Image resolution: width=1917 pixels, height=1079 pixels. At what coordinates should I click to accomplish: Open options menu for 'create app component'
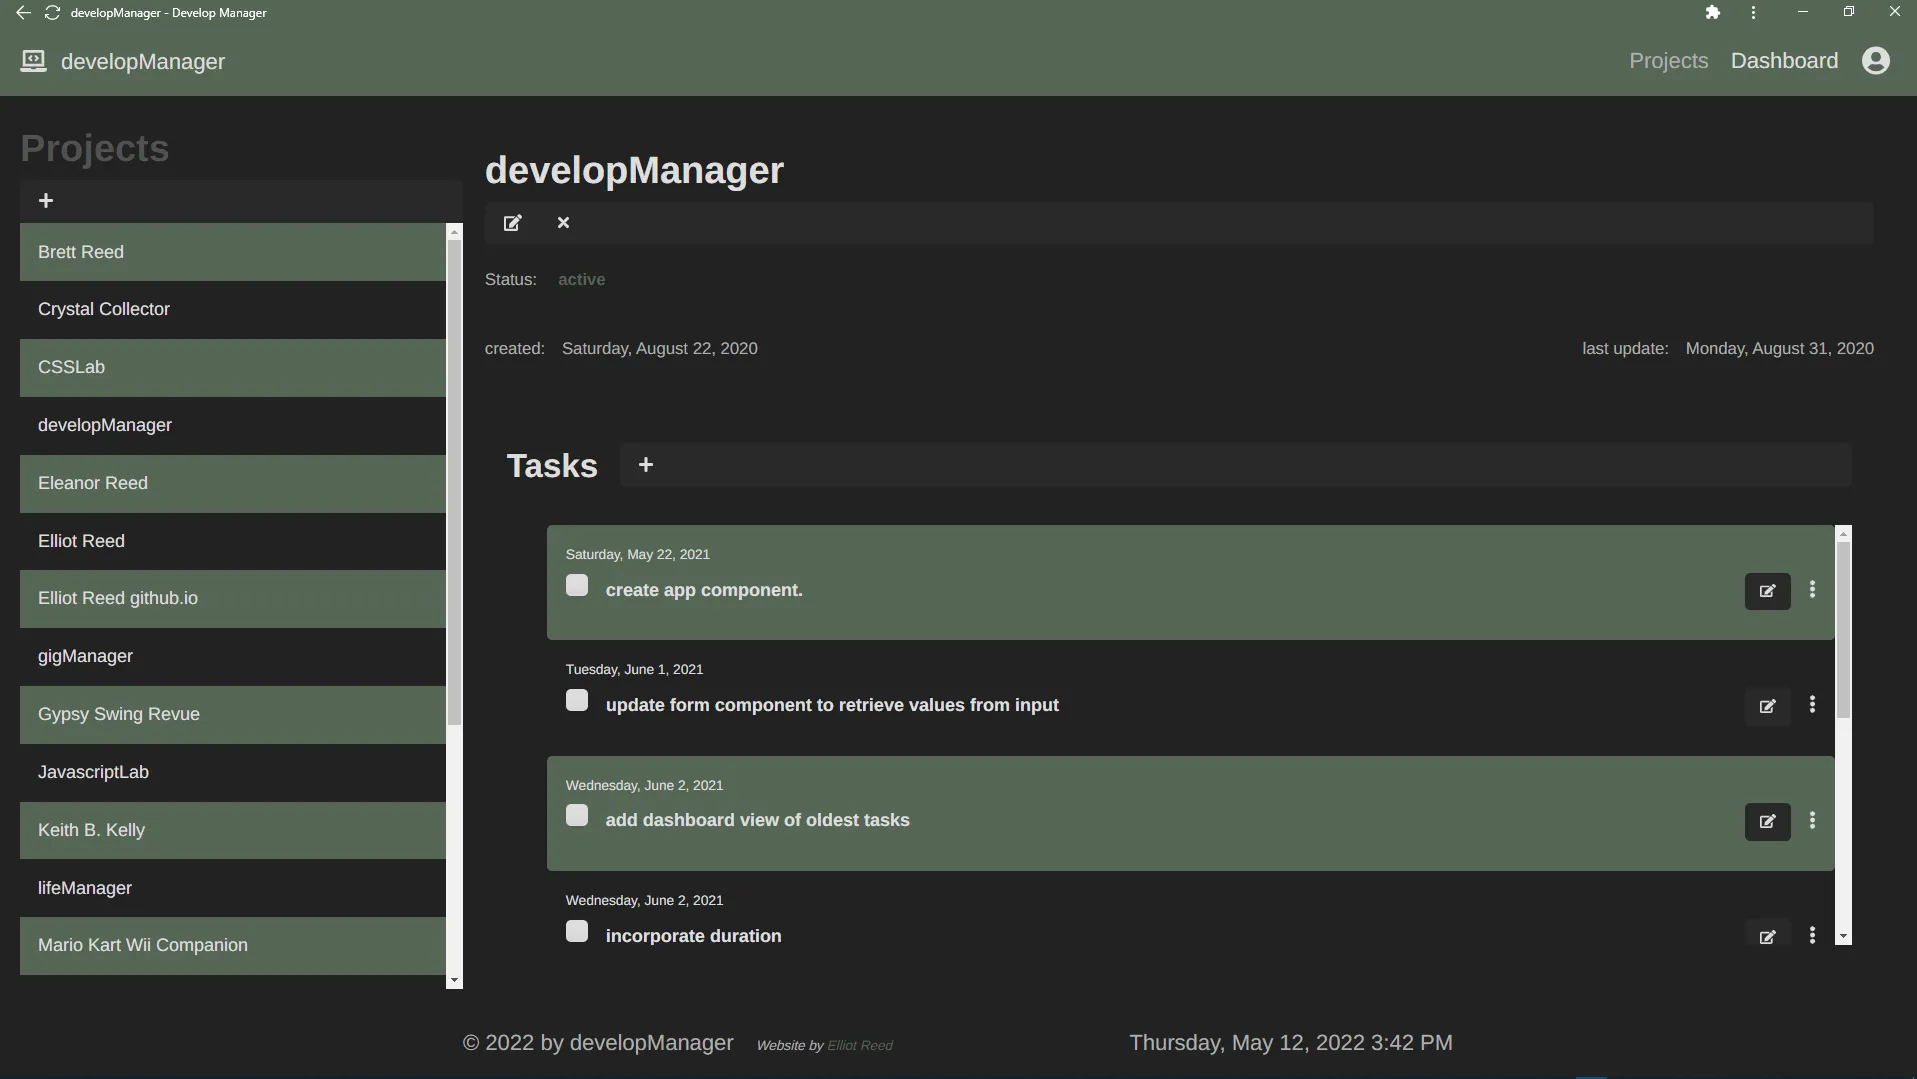point(1812,590)
